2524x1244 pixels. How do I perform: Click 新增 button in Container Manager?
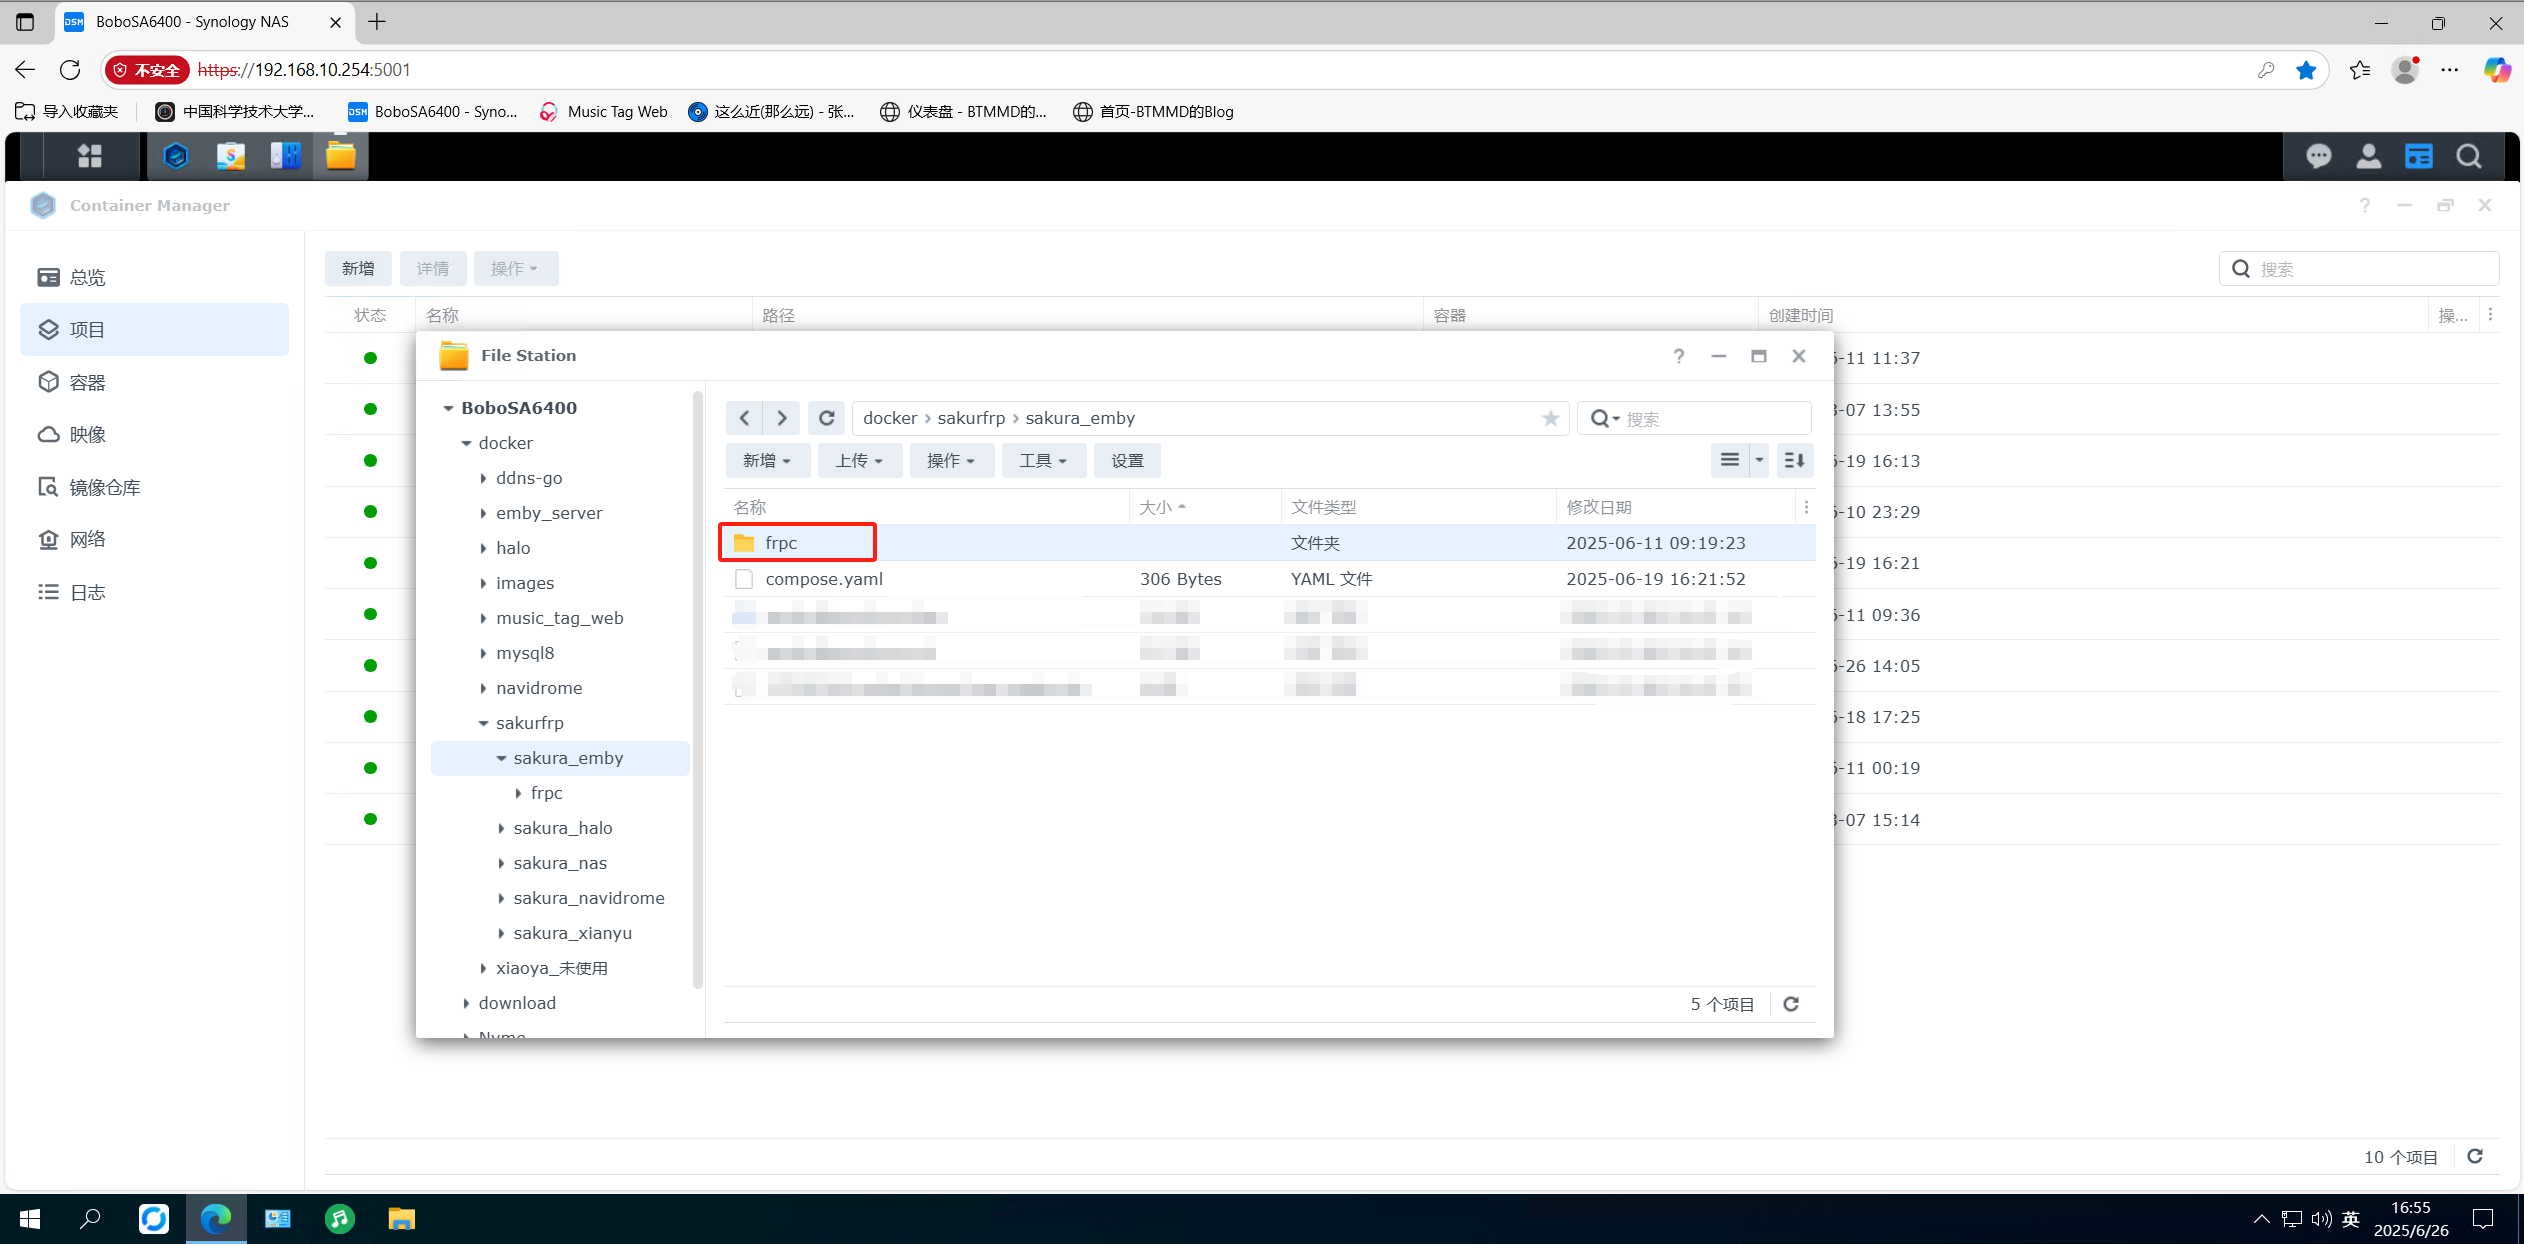click(358, 268)
